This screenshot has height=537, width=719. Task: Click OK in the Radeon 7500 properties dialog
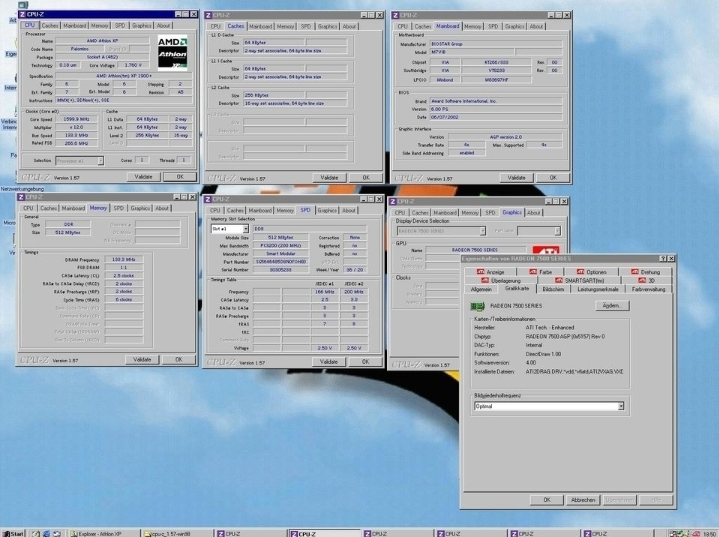pyautogui.click(x=547, y=500)
